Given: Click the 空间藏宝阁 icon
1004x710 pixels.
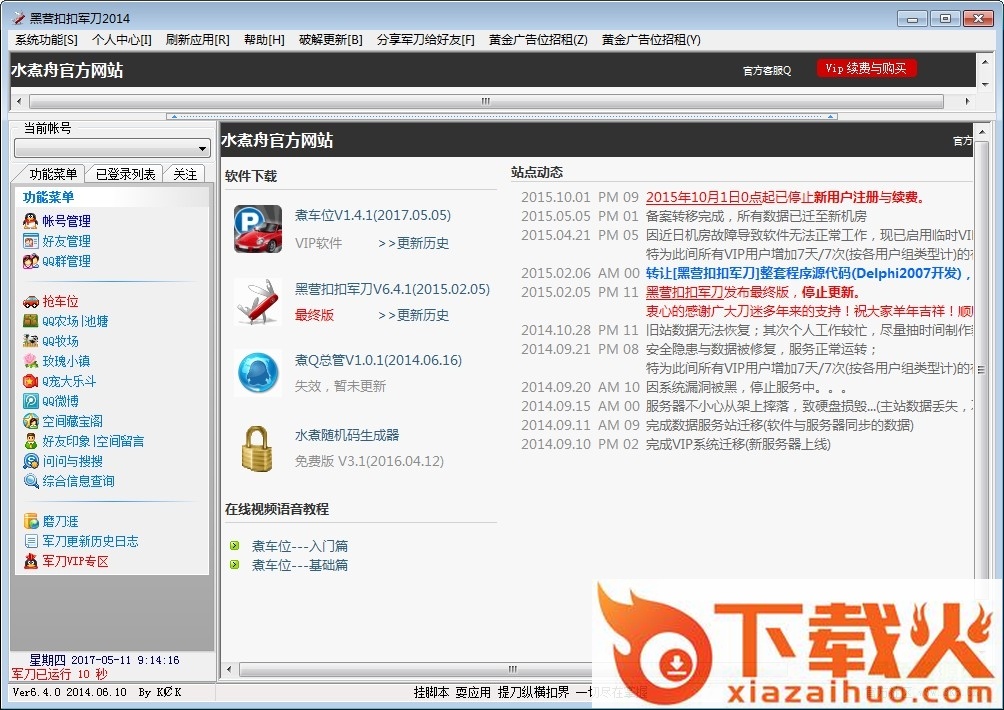Looking at the screenshot, I should coord(30,421).
